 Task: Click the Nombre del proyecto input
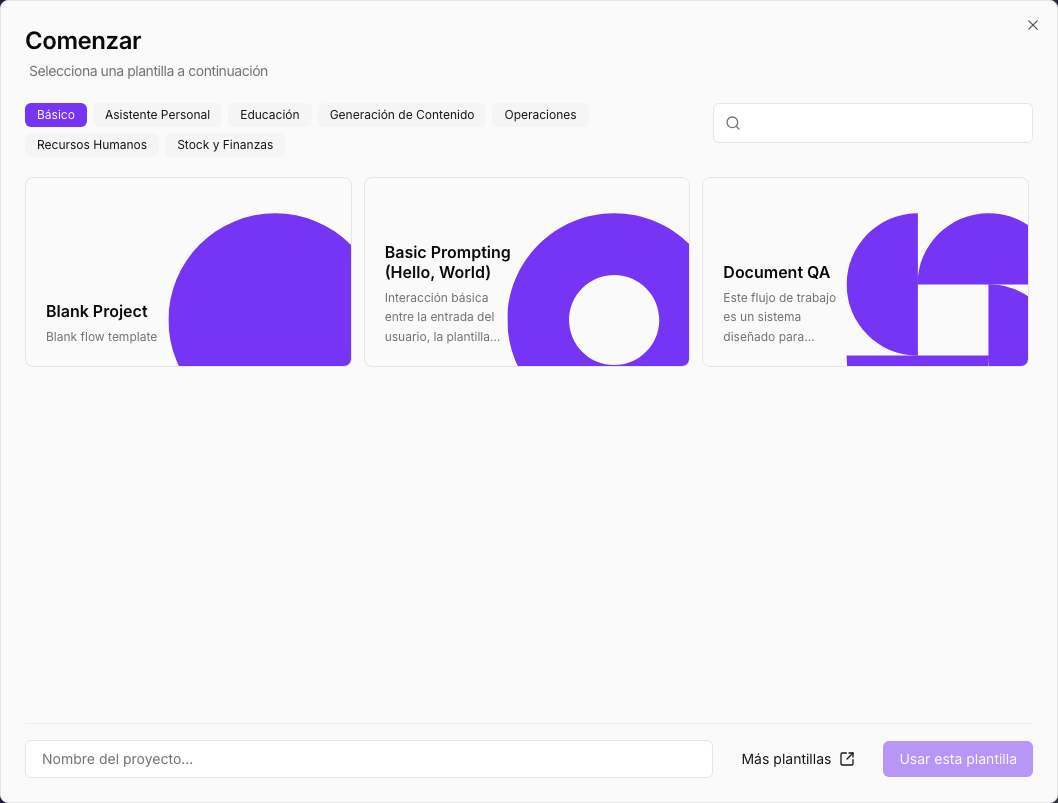coord(369,759)
